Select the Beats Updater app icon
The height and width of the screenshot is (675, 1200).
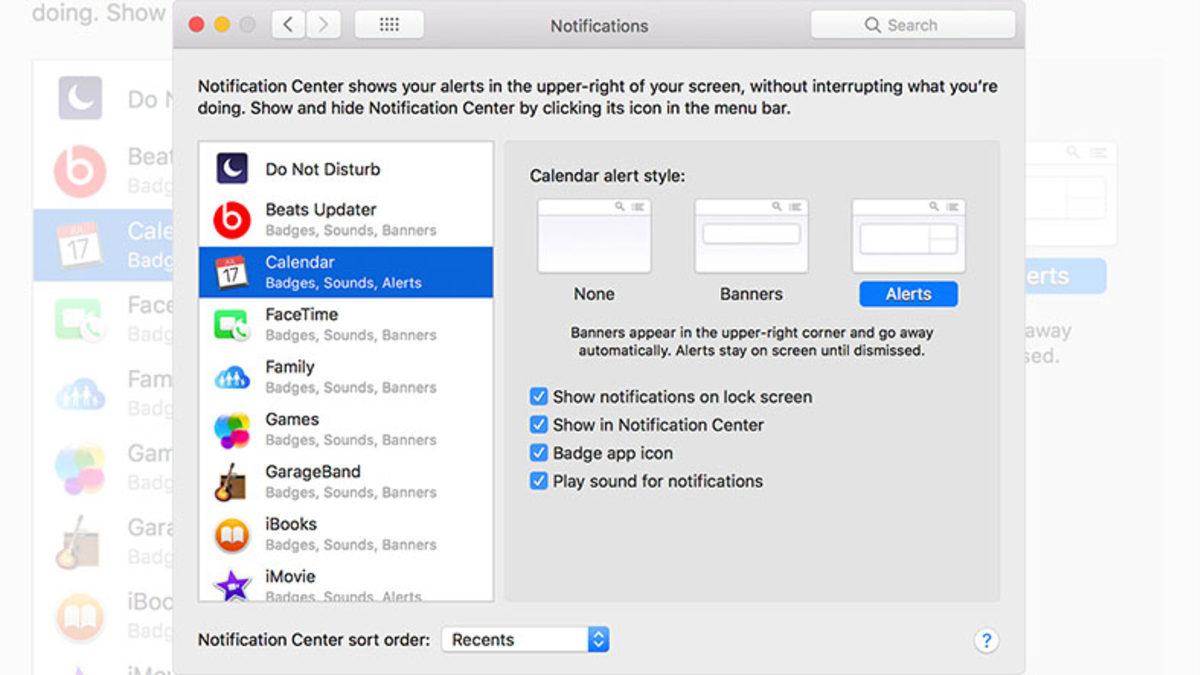coord(232,220)
